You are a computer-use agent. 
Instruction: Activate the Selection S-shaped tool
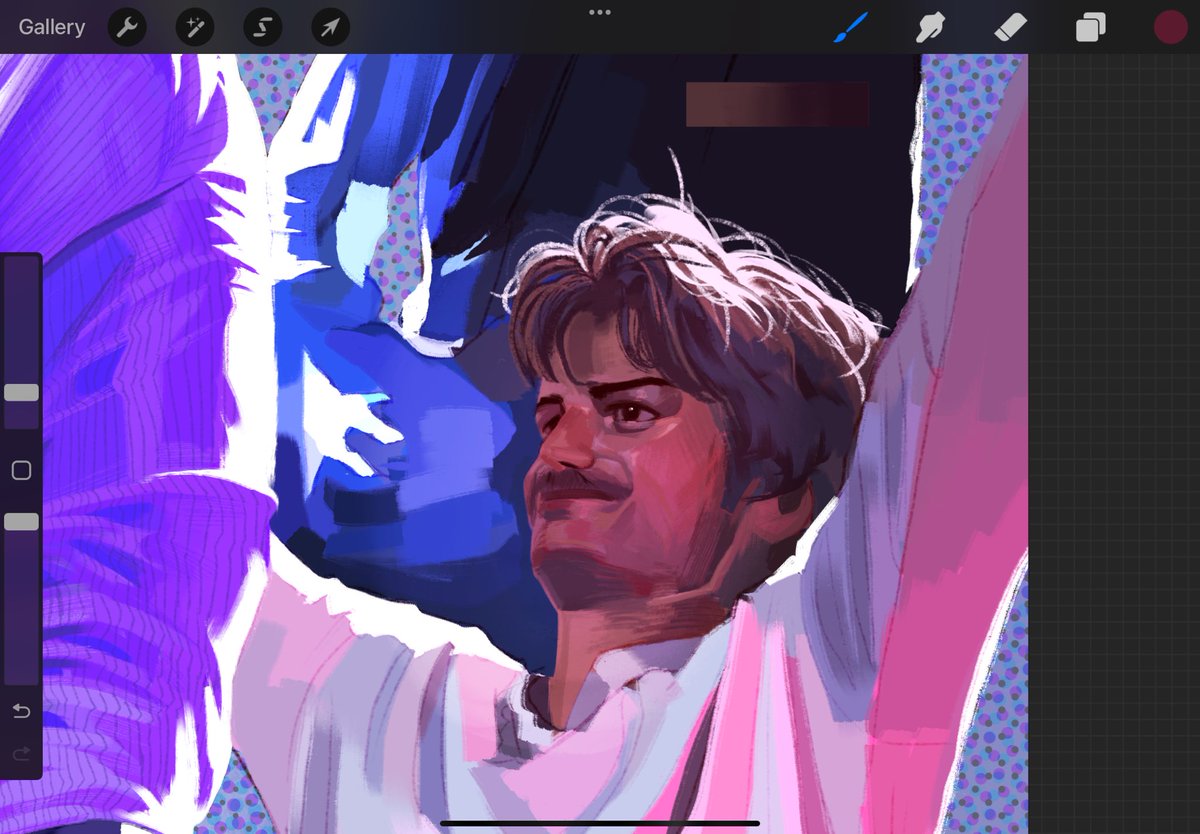tap(262, 27)
